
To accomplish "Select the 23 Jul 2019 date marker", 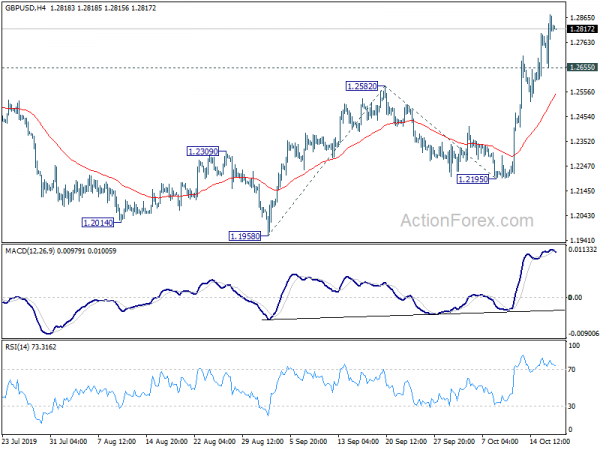I will tap(19, 441).
